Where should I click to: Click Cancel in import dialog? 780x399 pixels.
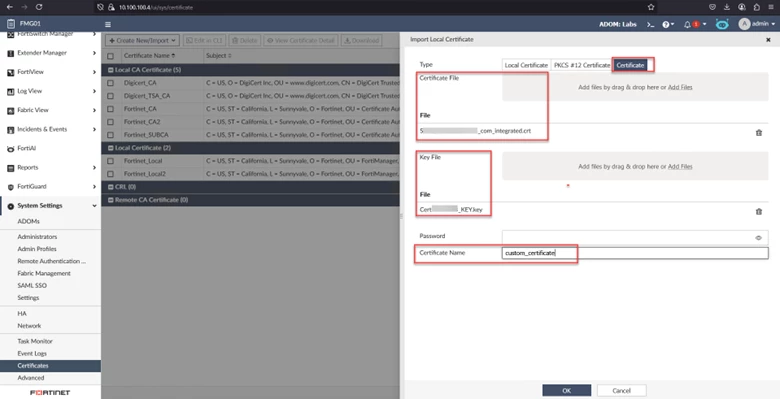click(621, 391)
